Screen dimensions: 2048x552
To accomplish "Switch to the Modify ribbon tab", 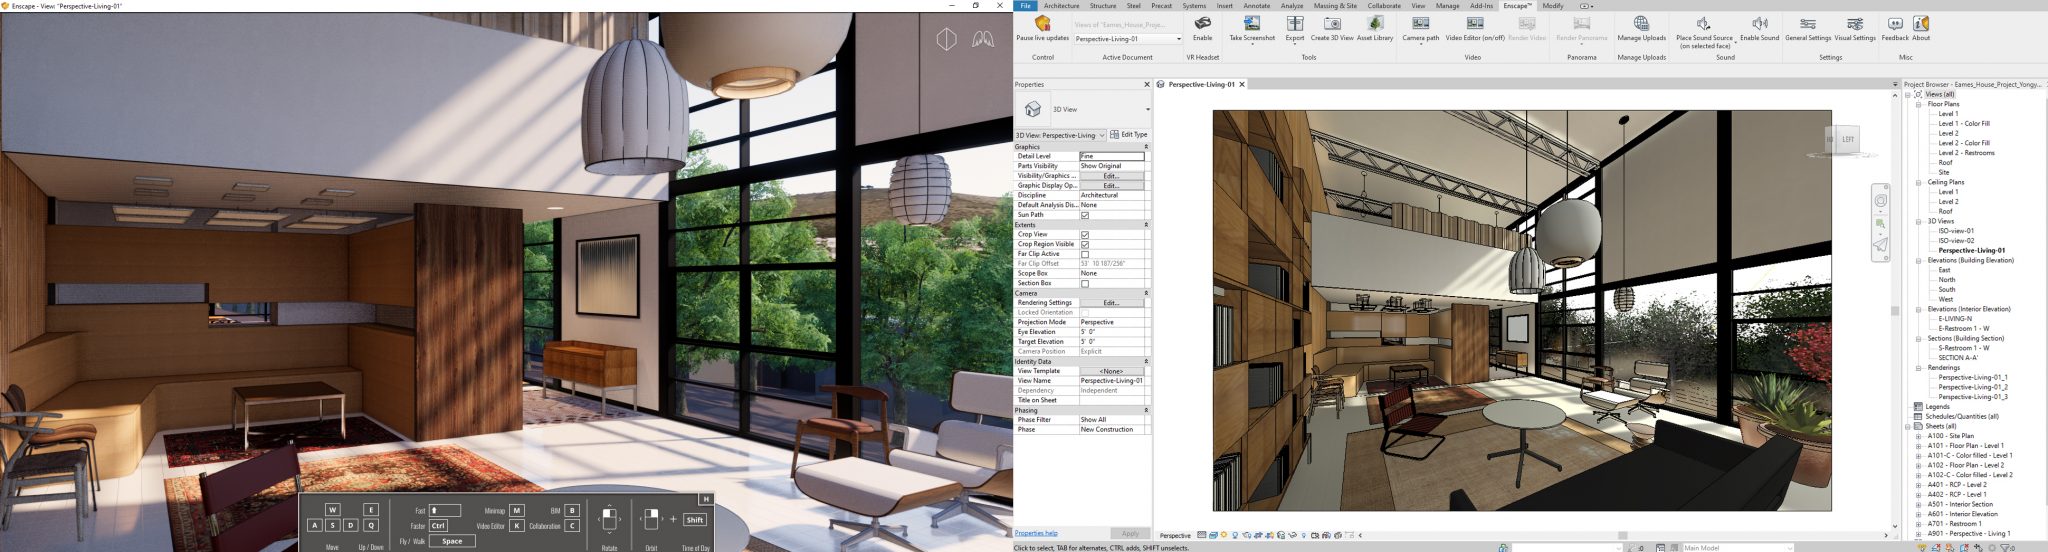I will pos(1552,6).
